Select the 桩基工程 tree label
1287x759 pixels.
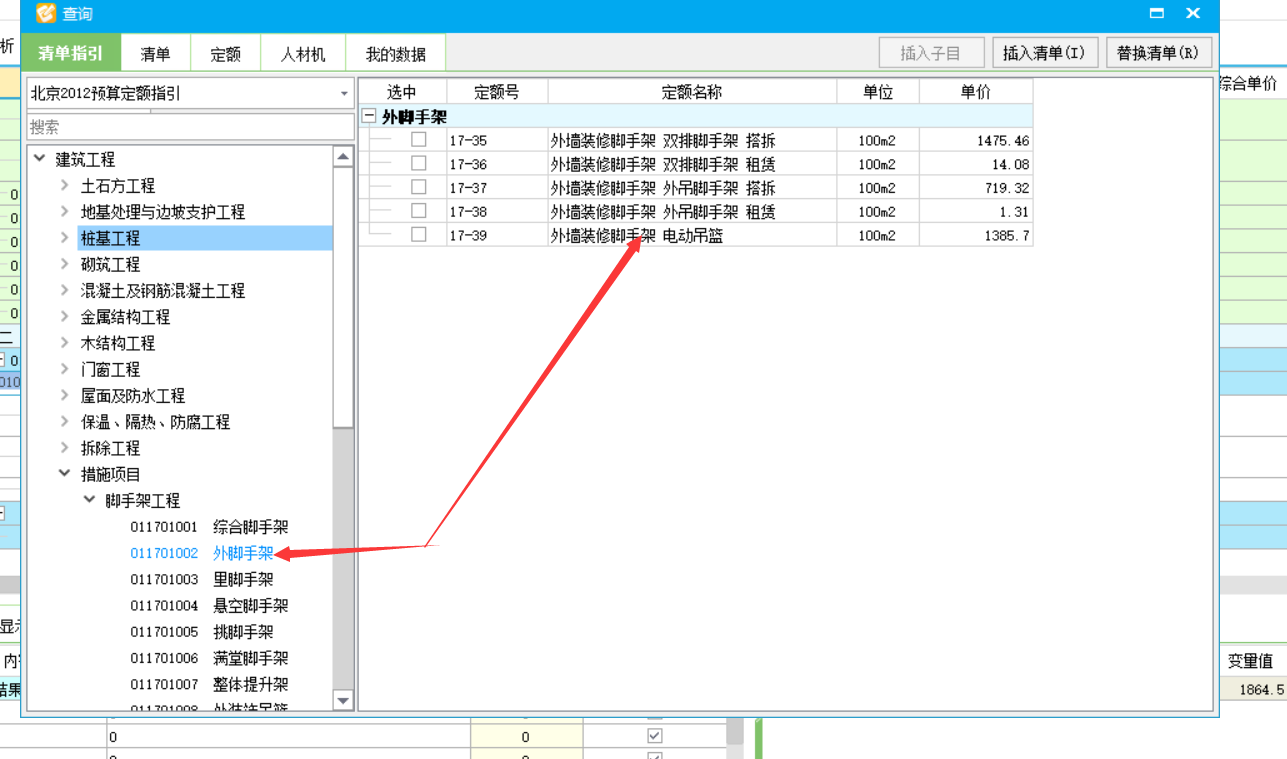tap(110, 238)
